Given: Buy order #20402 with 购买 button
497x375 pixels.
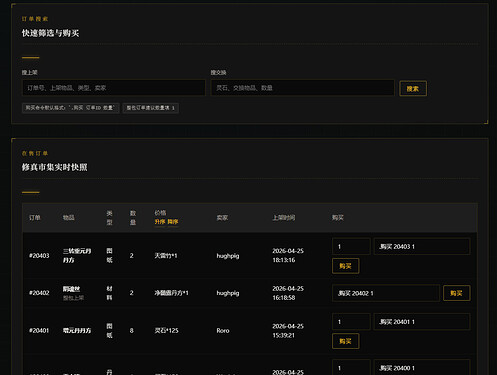Looking at the screenshot, I should click(456, 293).
